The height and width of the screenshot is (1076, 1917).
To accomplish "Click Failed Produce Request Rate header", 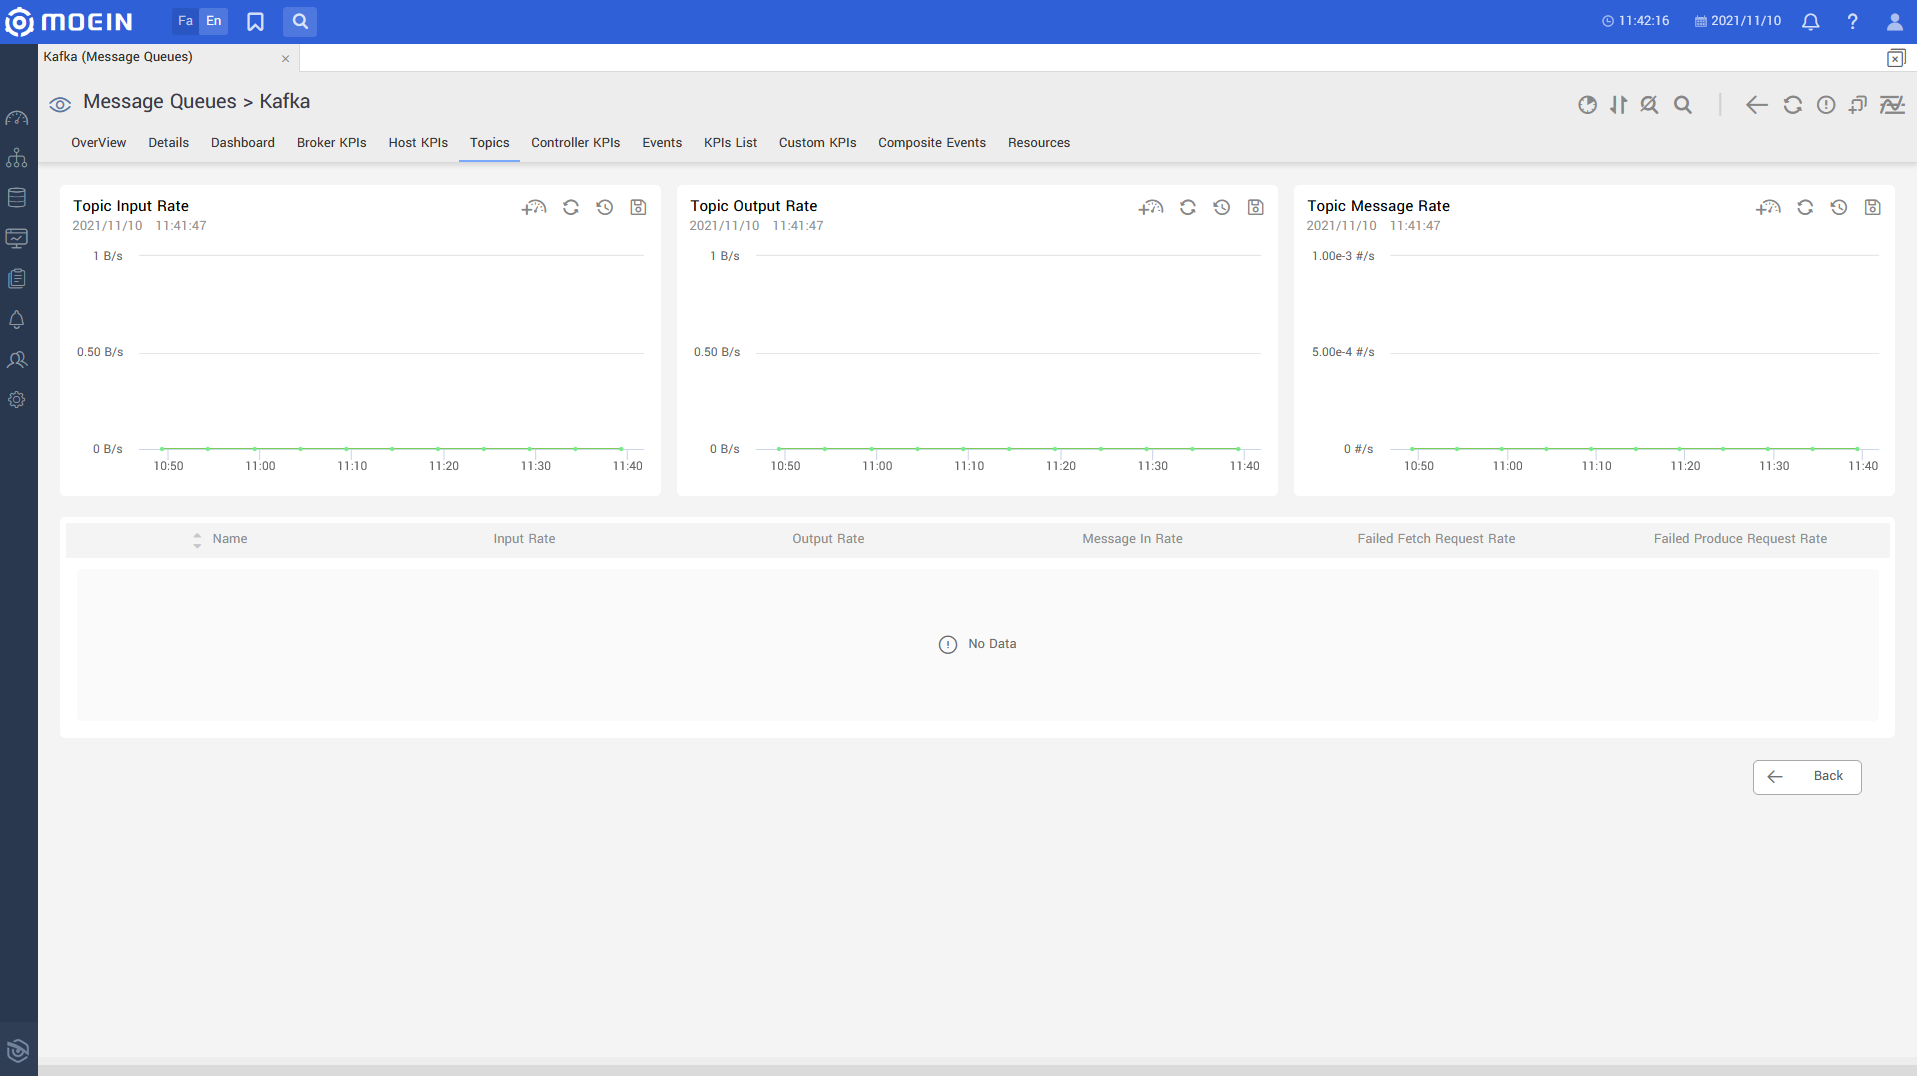I will 1740,539.
